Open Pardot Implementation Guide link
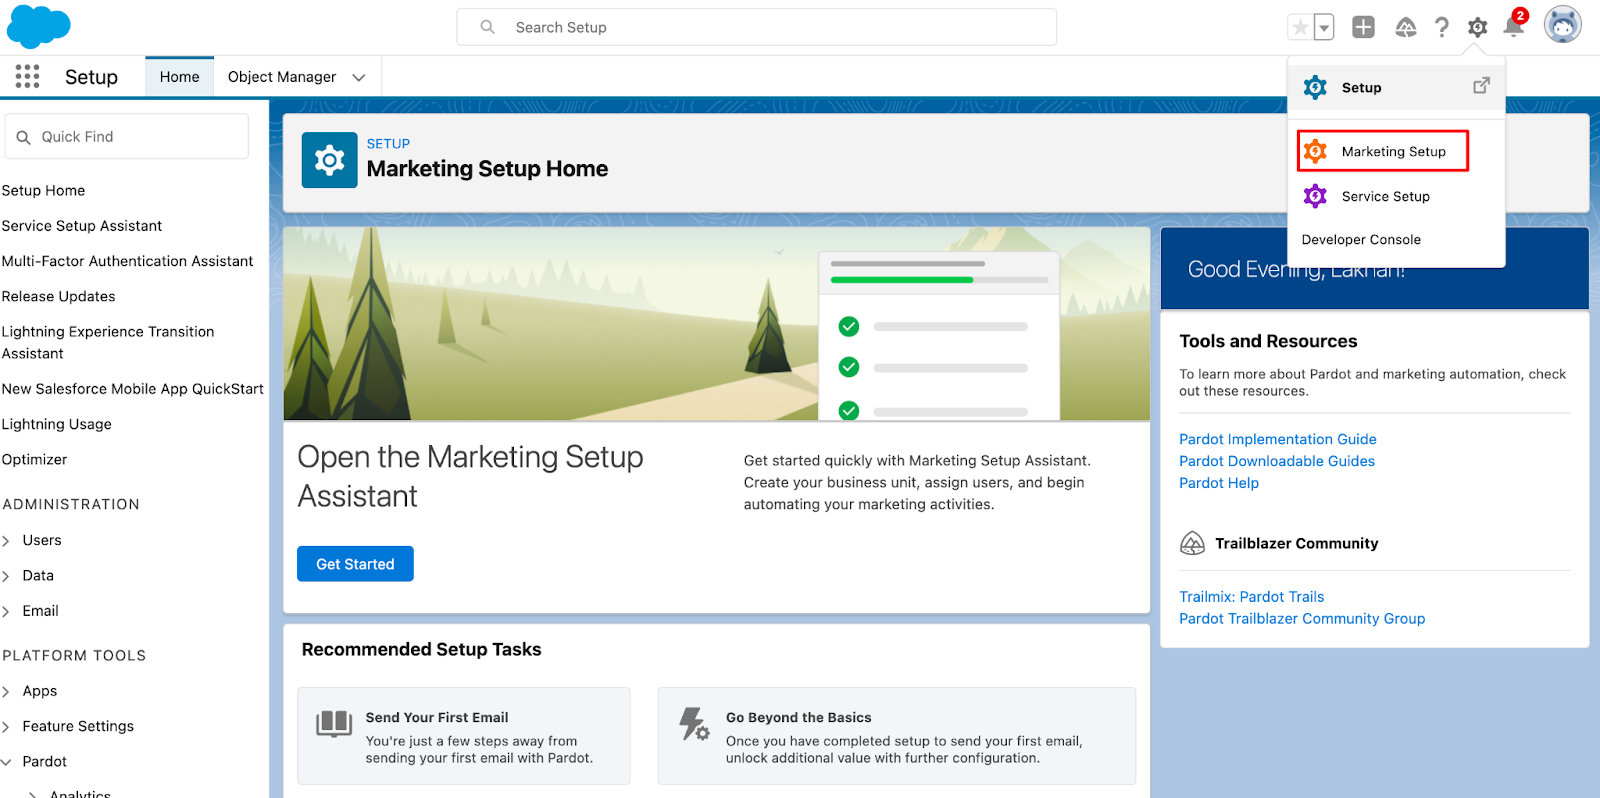Screen dimensions: 1600x798 coord(1278,439)
